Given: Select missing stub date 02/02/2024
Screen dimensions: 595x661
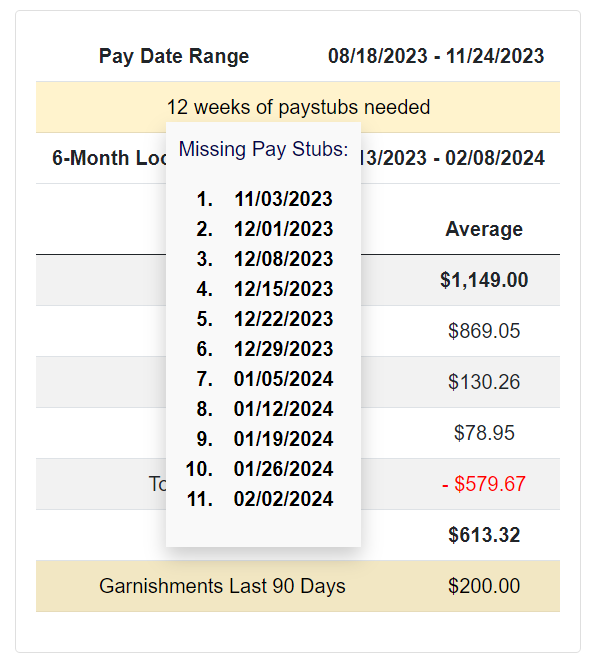Looking at the screenshot, I should [283, 499].
